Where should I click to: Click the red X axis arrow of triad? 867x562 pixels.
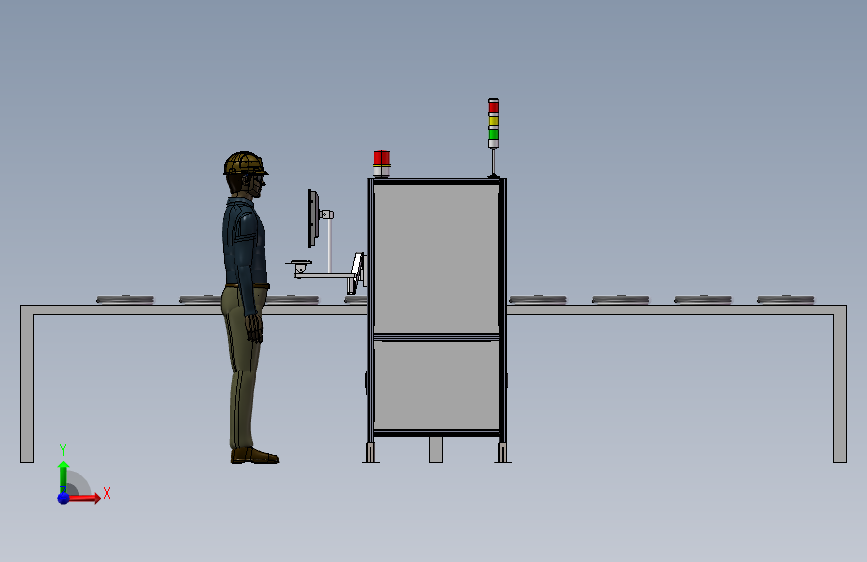pos(84,498)
